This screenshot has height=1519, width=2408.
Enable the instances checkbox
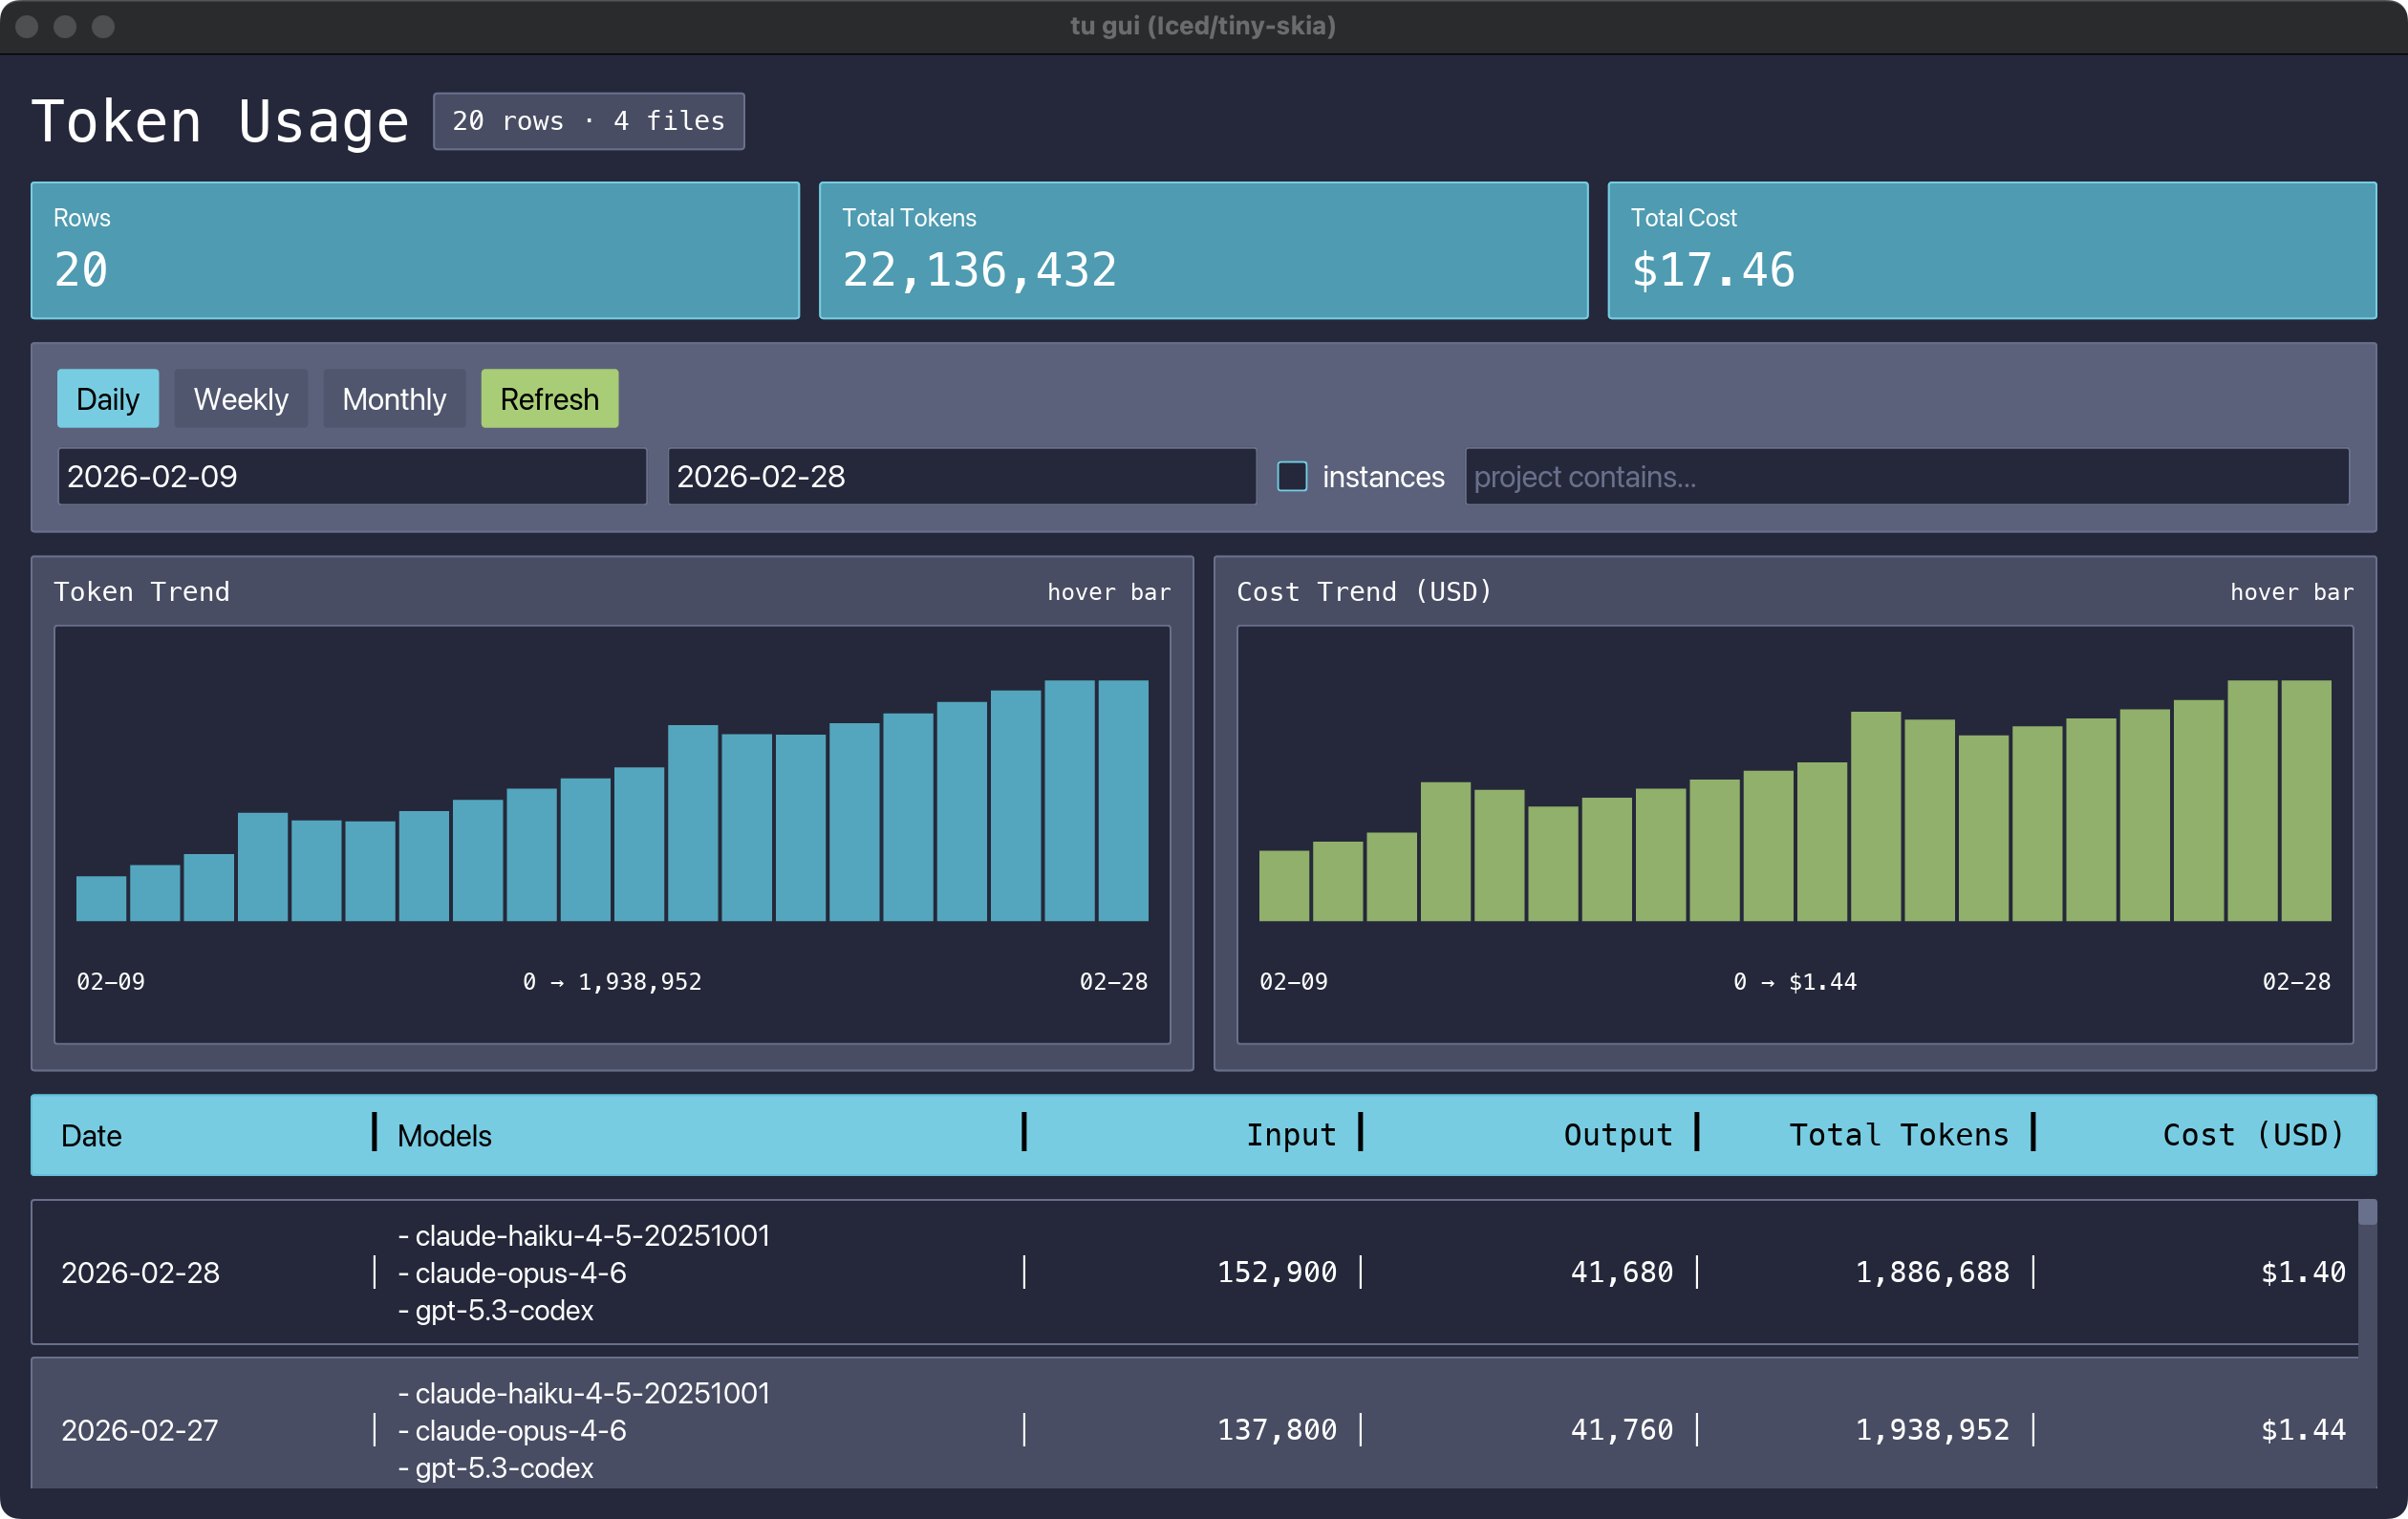click(1292, 477)
